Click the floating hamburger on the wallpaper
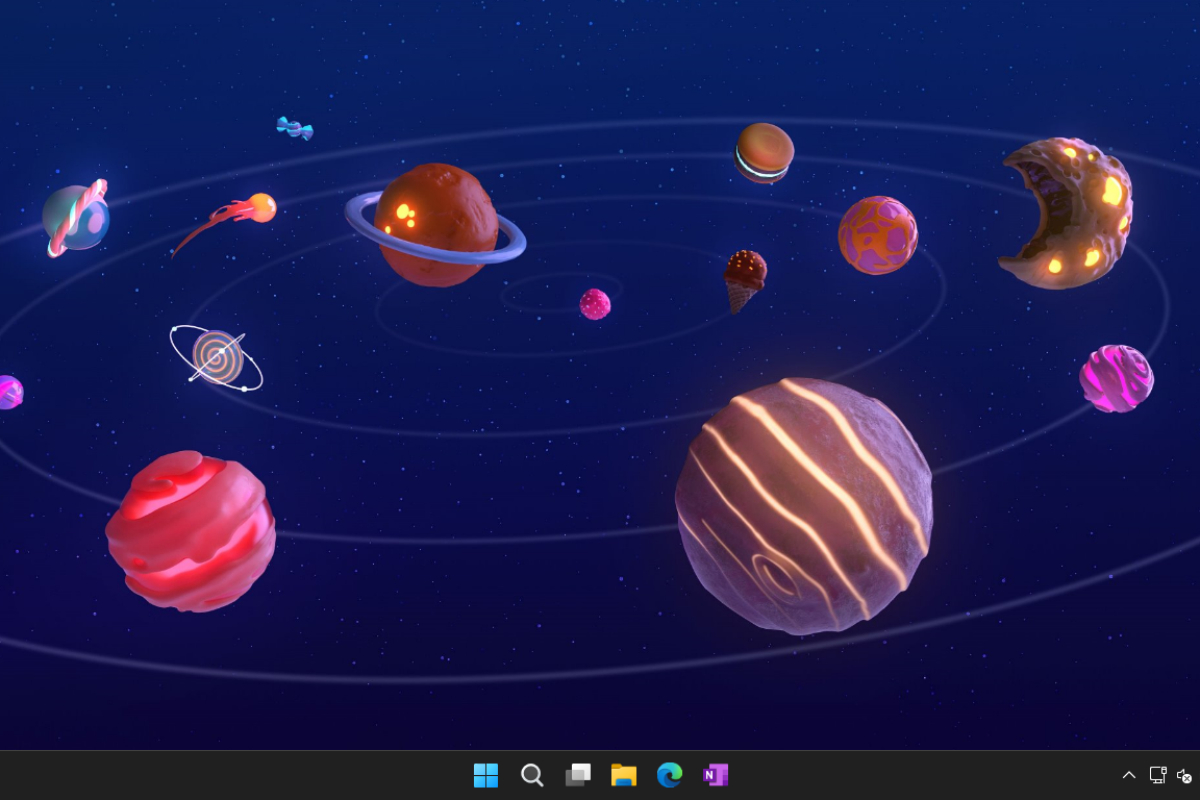The height and width of the screenshot is (800, 1200). [765, 153]
